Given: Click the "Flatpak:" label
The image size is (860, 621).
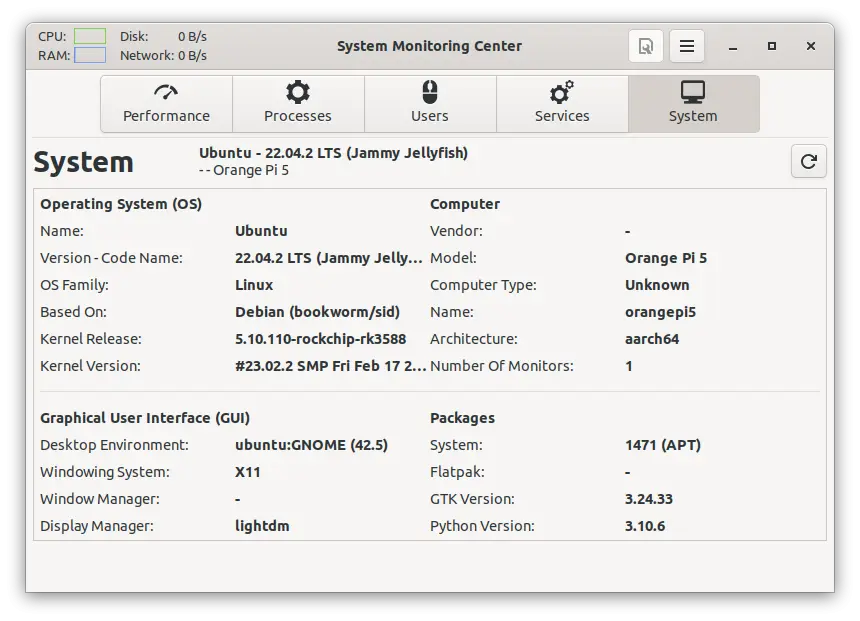Looking at the screenshot, I should click(x=457, y=472).
